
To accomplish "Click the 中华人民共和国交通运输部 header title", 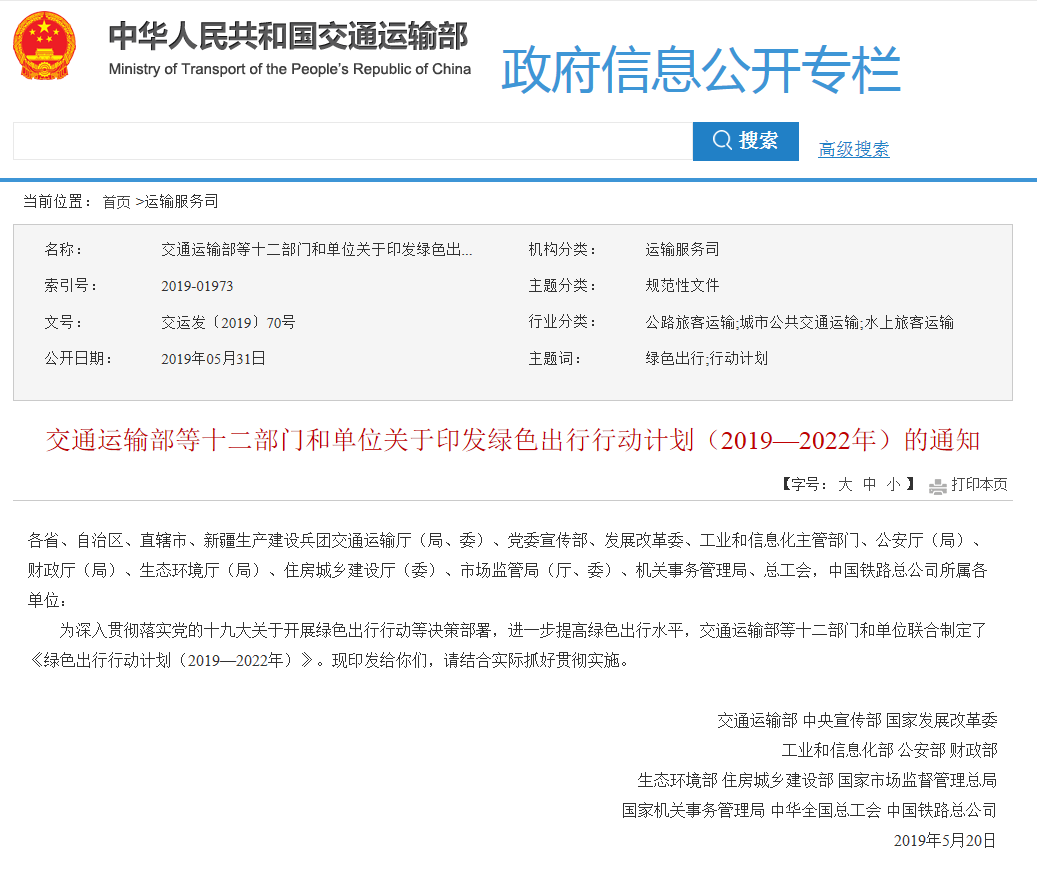I will click(x=288, y=36).
